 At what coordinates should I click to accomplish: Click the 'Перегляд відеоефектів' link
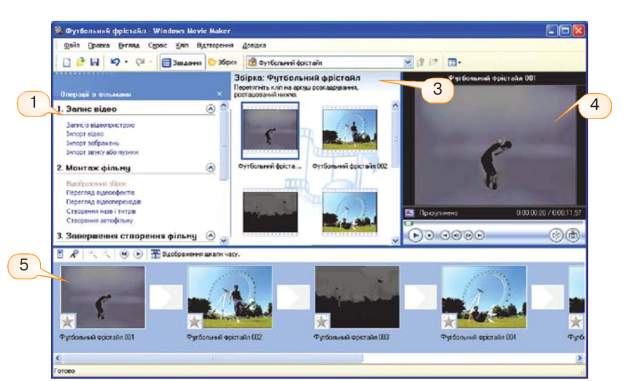tap(100, 193)
